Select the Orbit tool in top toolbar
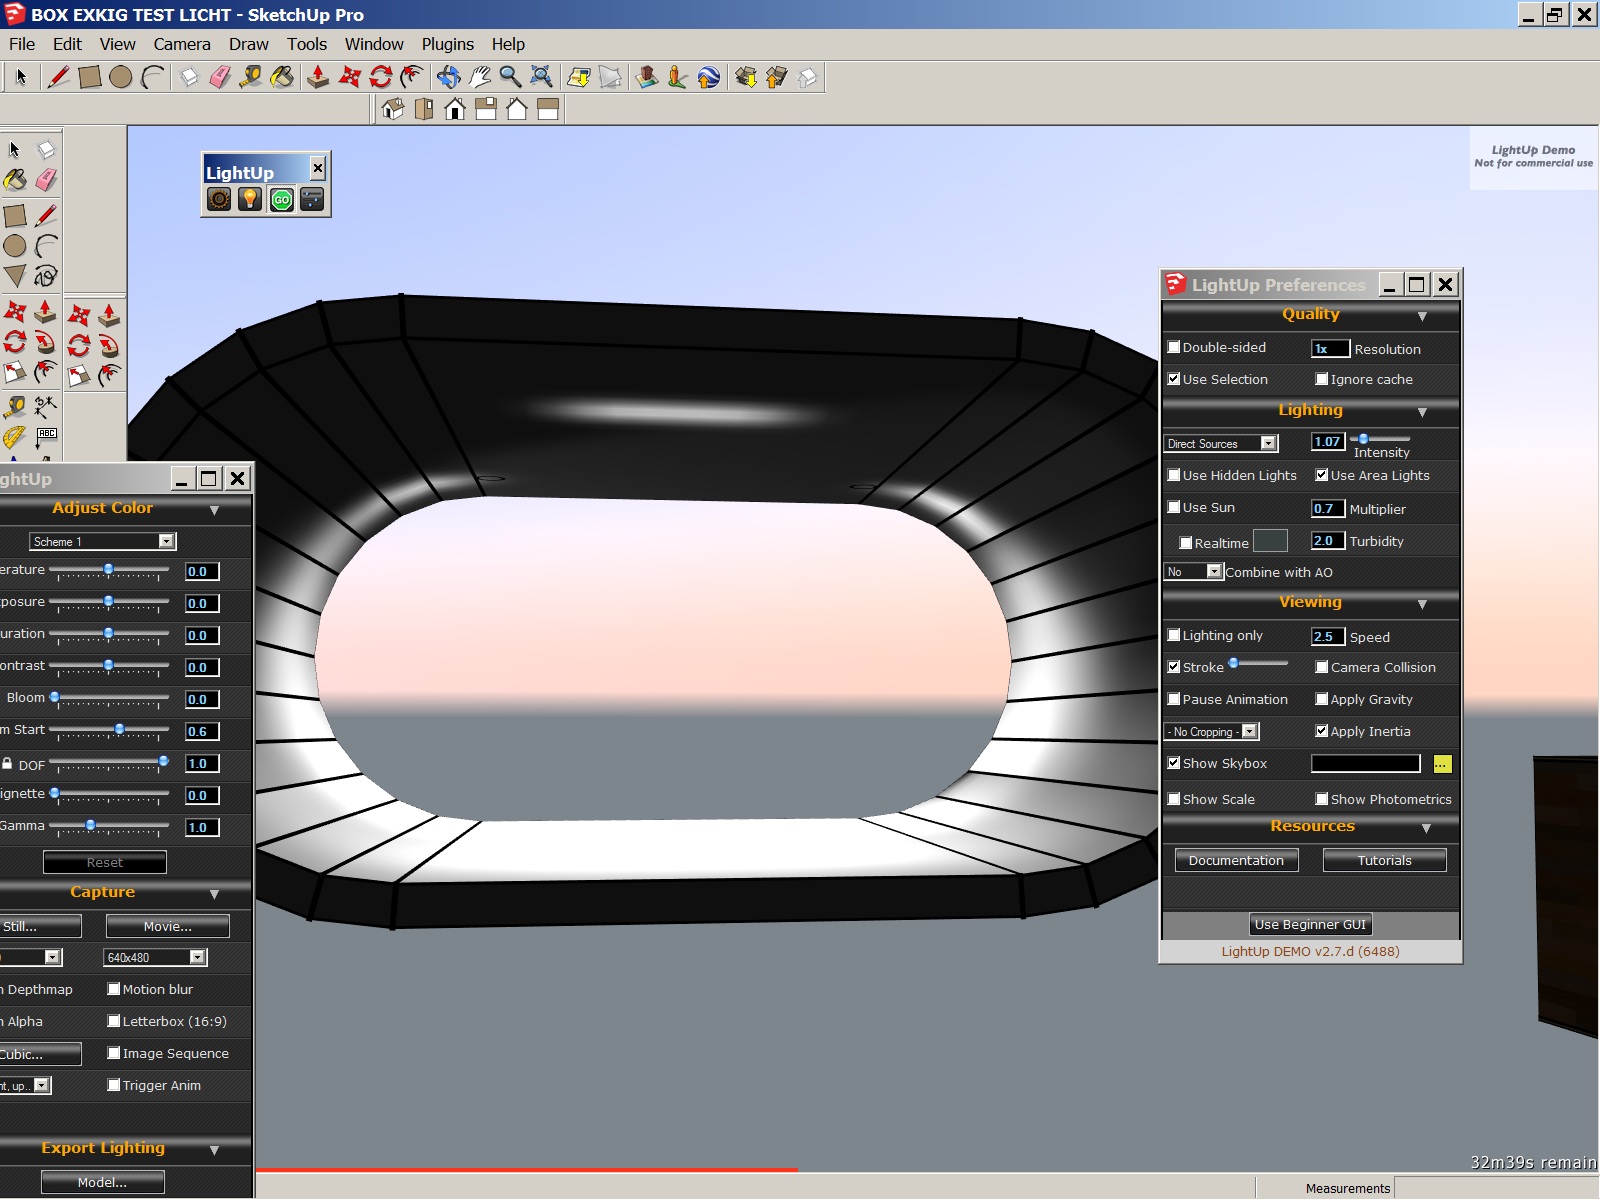1600x1200 pixels. click(448, 77)
